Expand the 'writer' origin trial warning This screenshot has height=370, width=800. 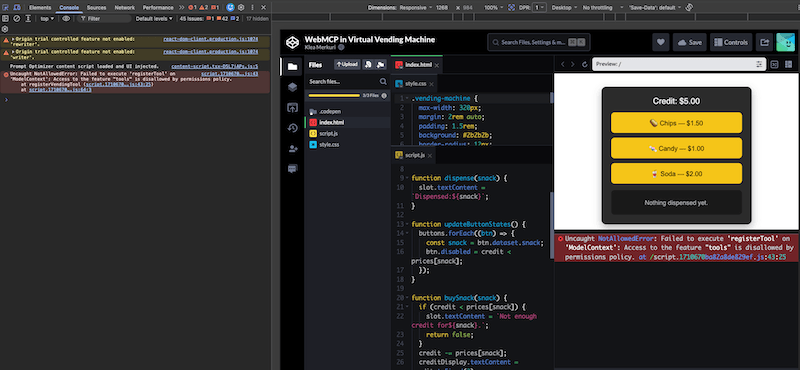pyautogui.click(x=13, y=52)
